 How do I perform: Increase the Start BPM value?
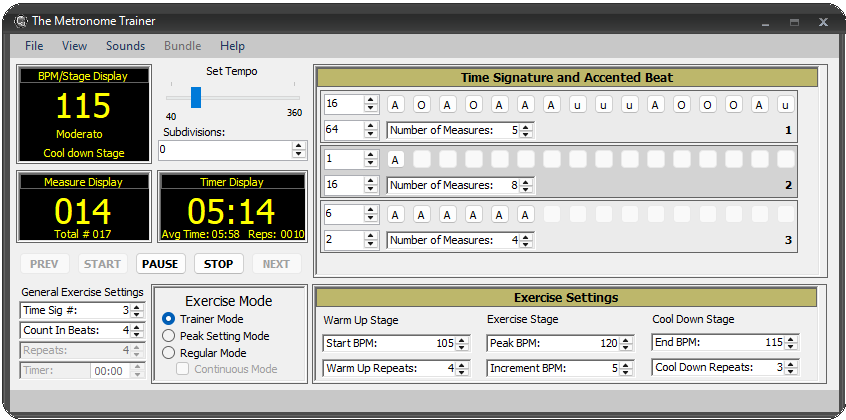click(x=462, y=340)
